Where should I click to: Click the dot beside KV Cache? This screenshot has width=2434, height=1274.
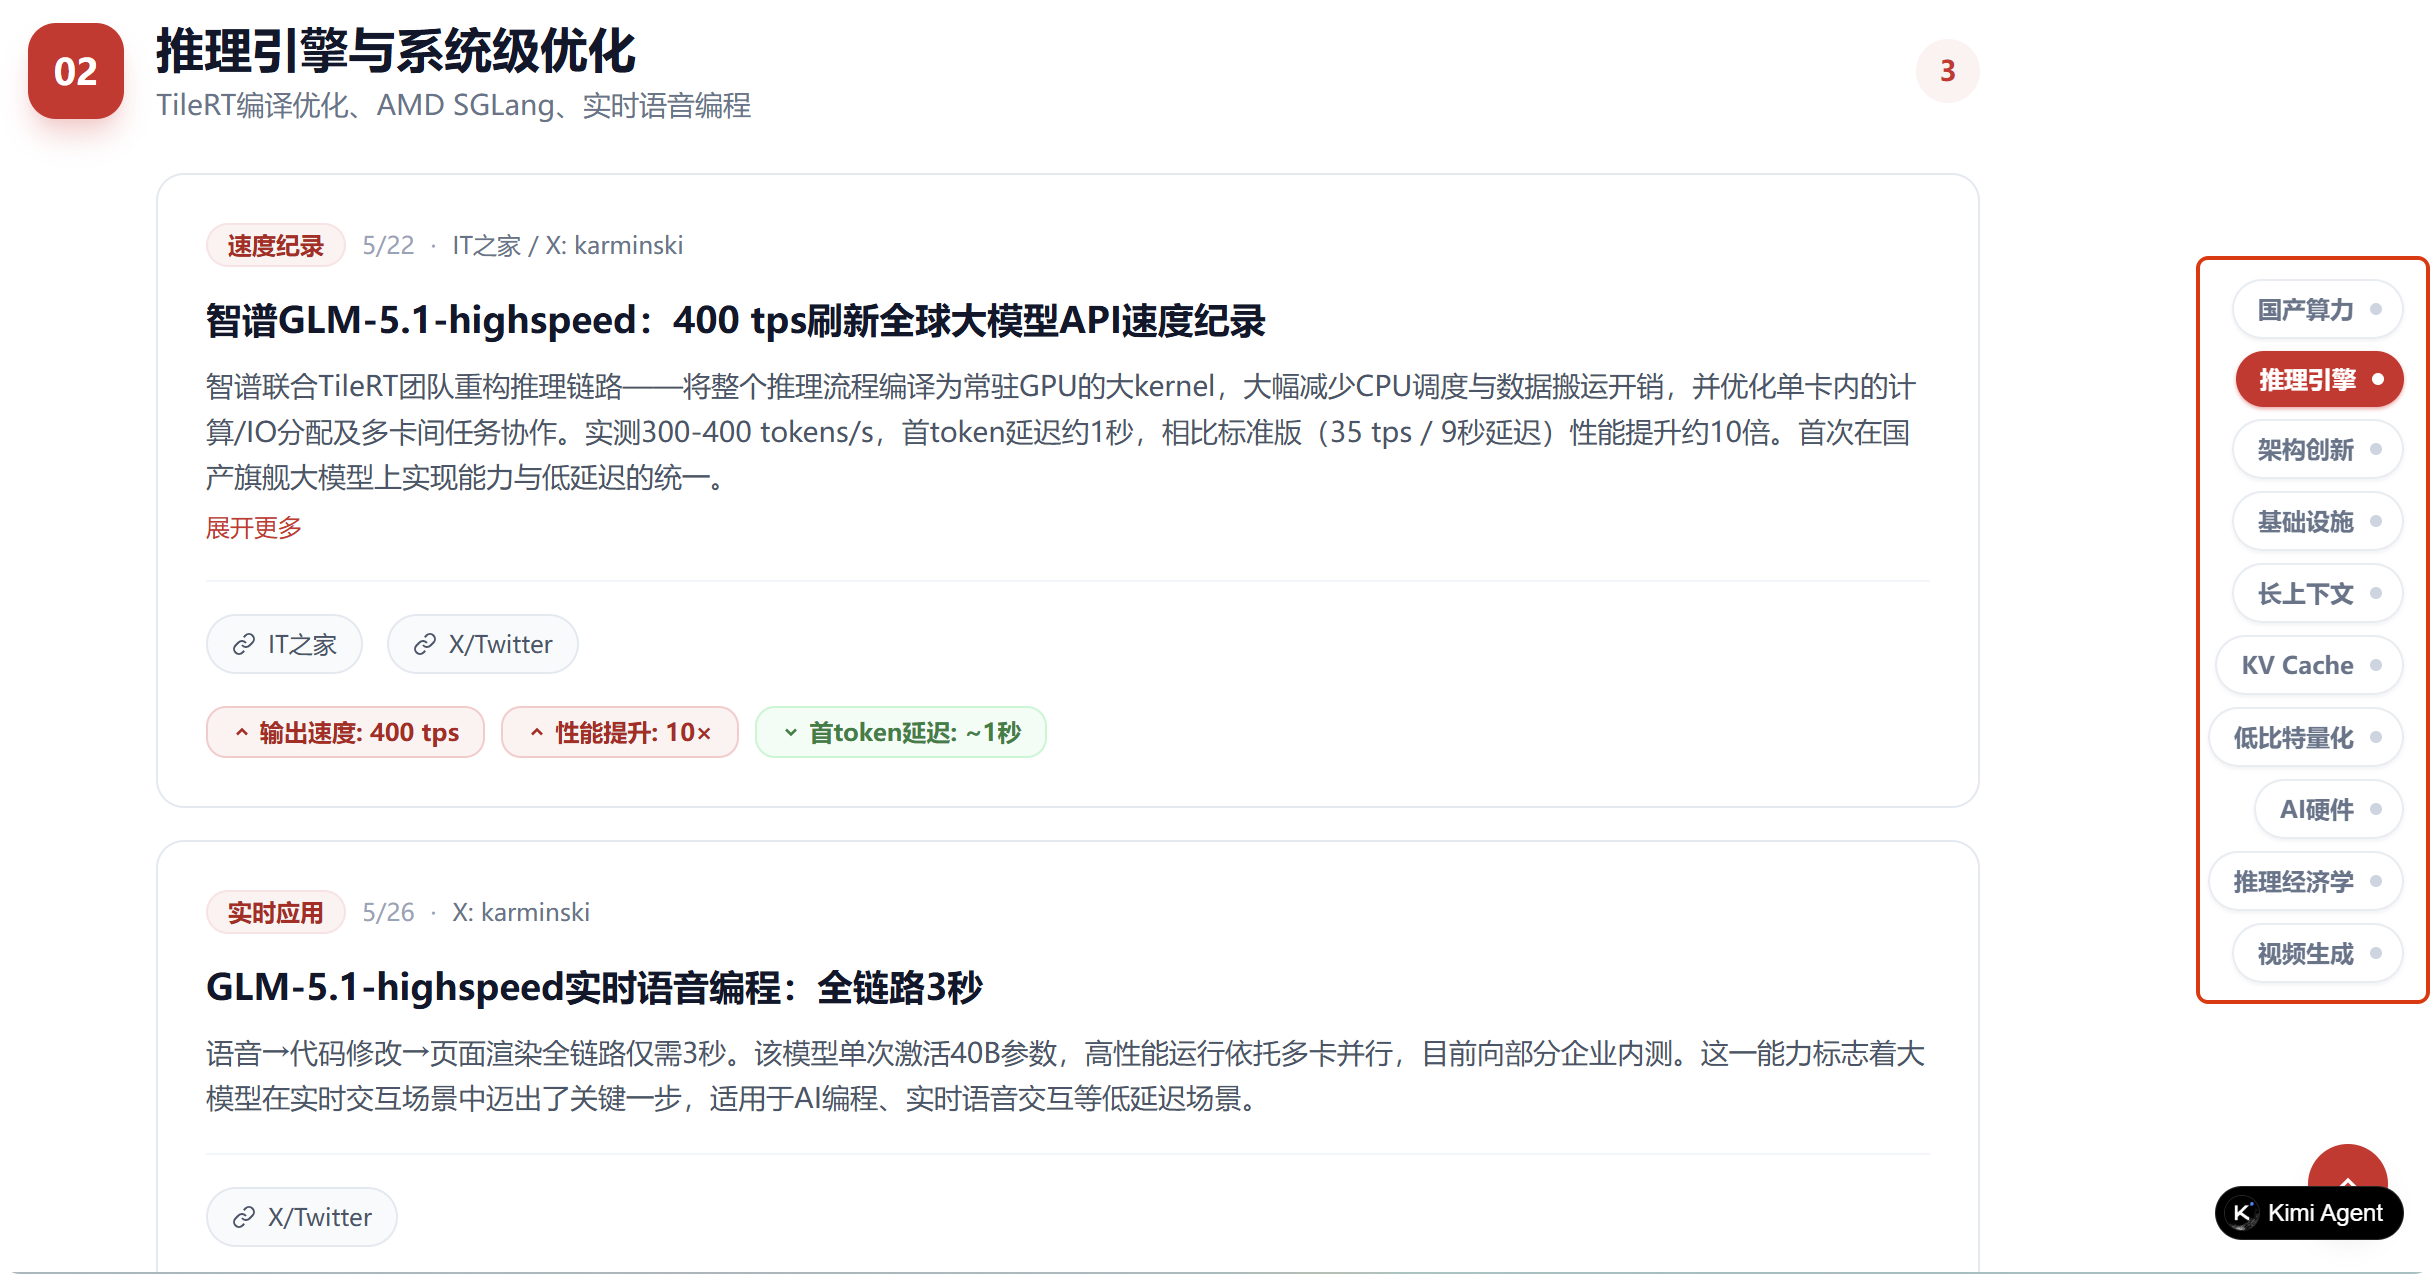tap(2376, 665)
